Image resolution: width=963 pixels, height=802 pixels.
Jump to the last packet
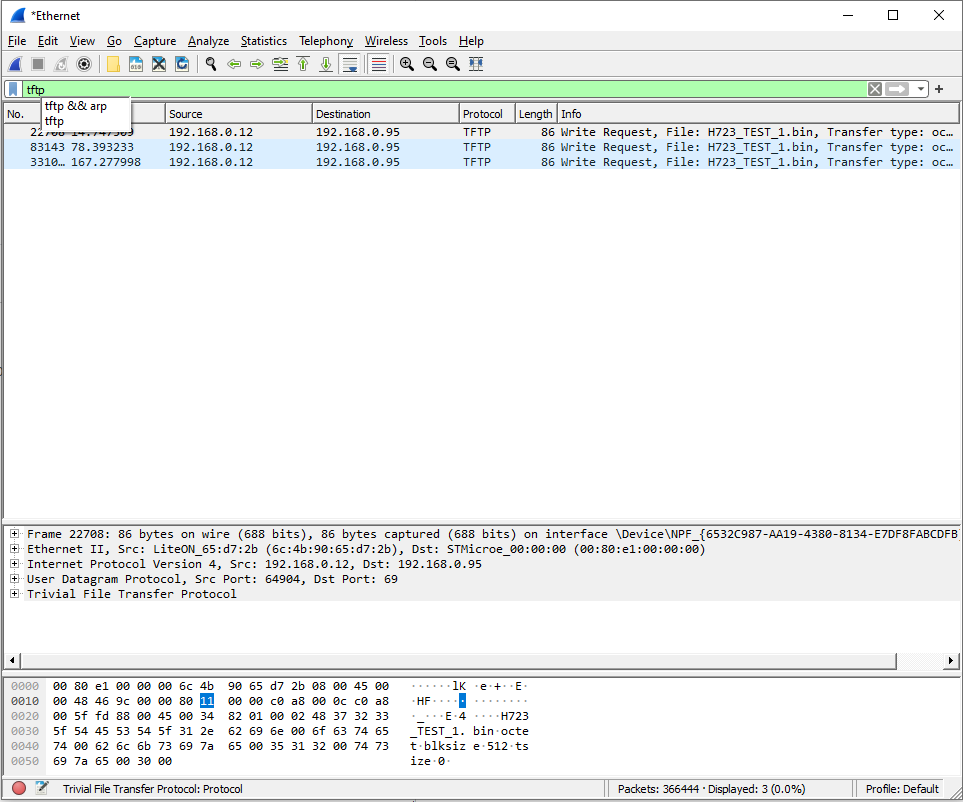click(x=325, y=63)
